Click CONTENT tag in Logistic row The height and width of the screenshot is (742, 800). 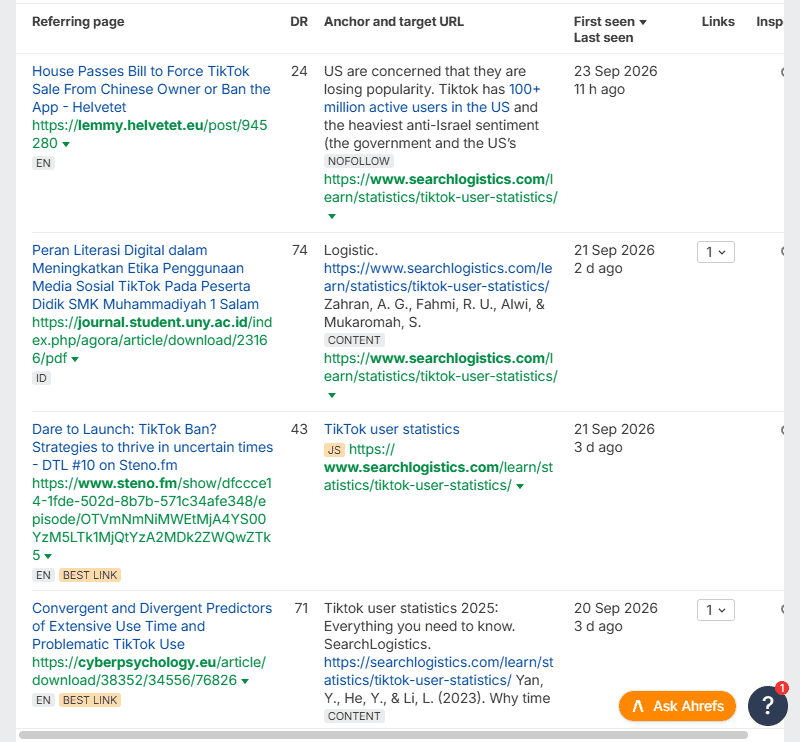[x=354, y=340]
